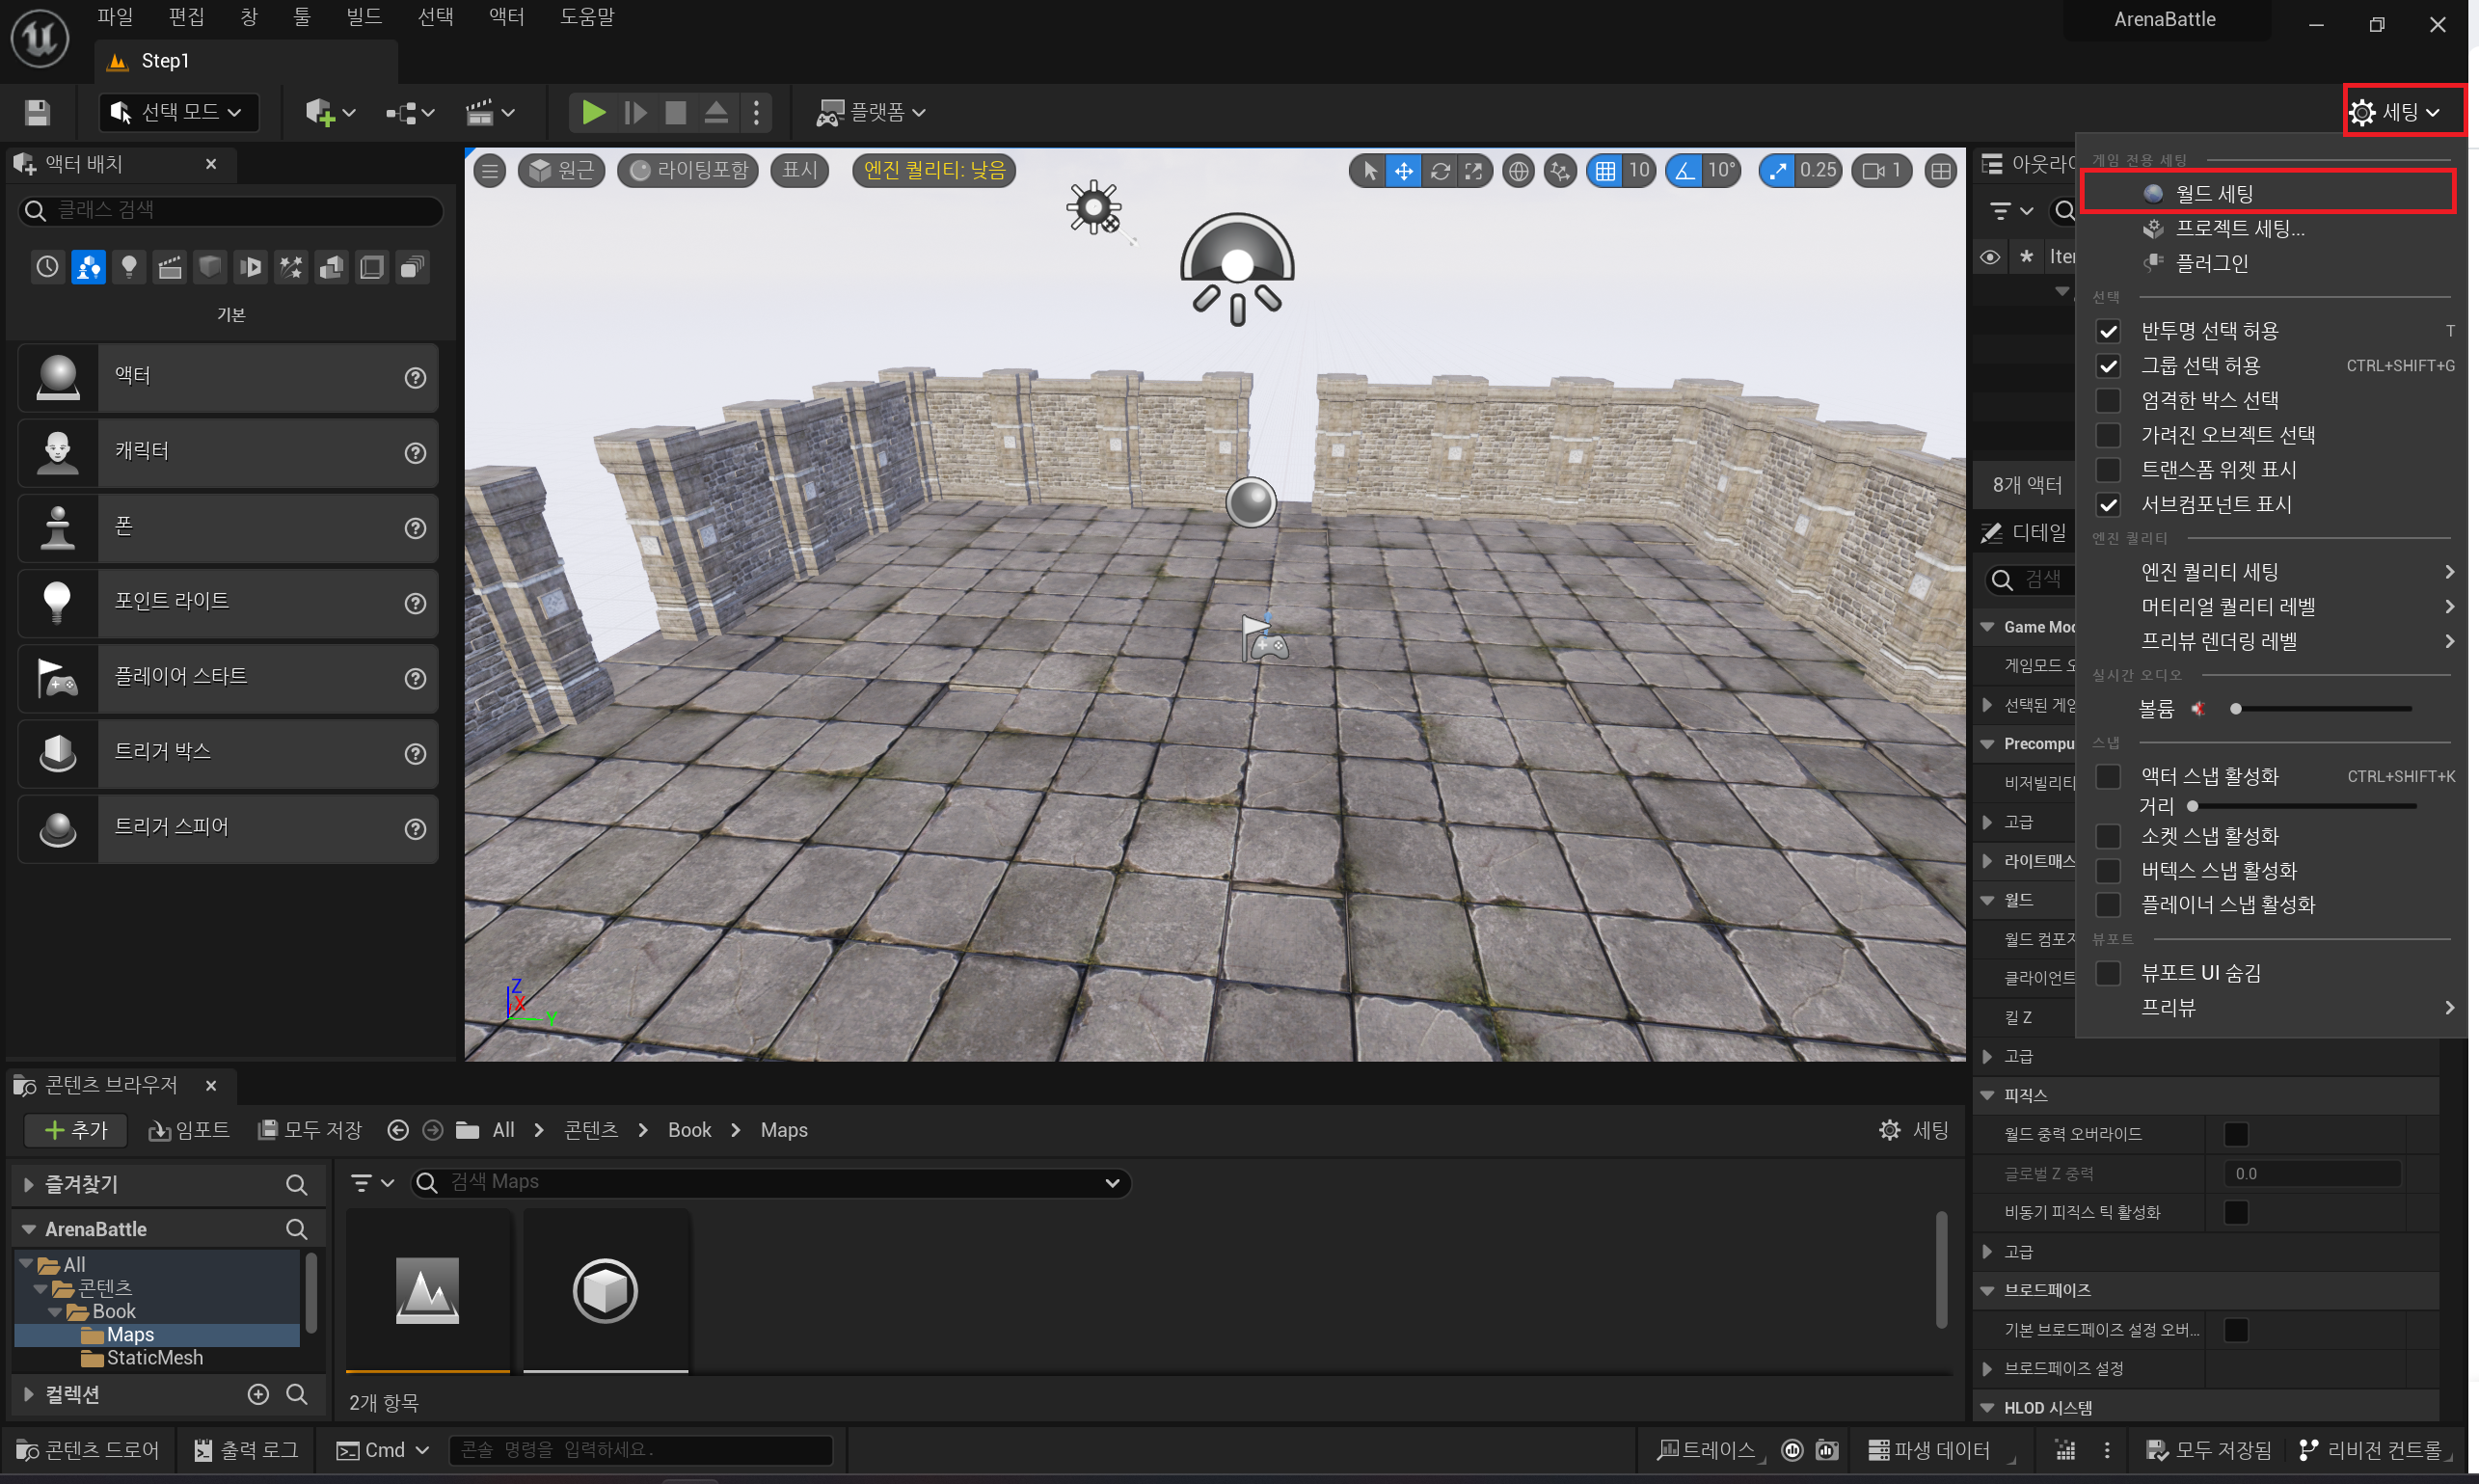Select the rotate transform tool icon
Screen dimensions: 2479x1484
coord(1439,171)
